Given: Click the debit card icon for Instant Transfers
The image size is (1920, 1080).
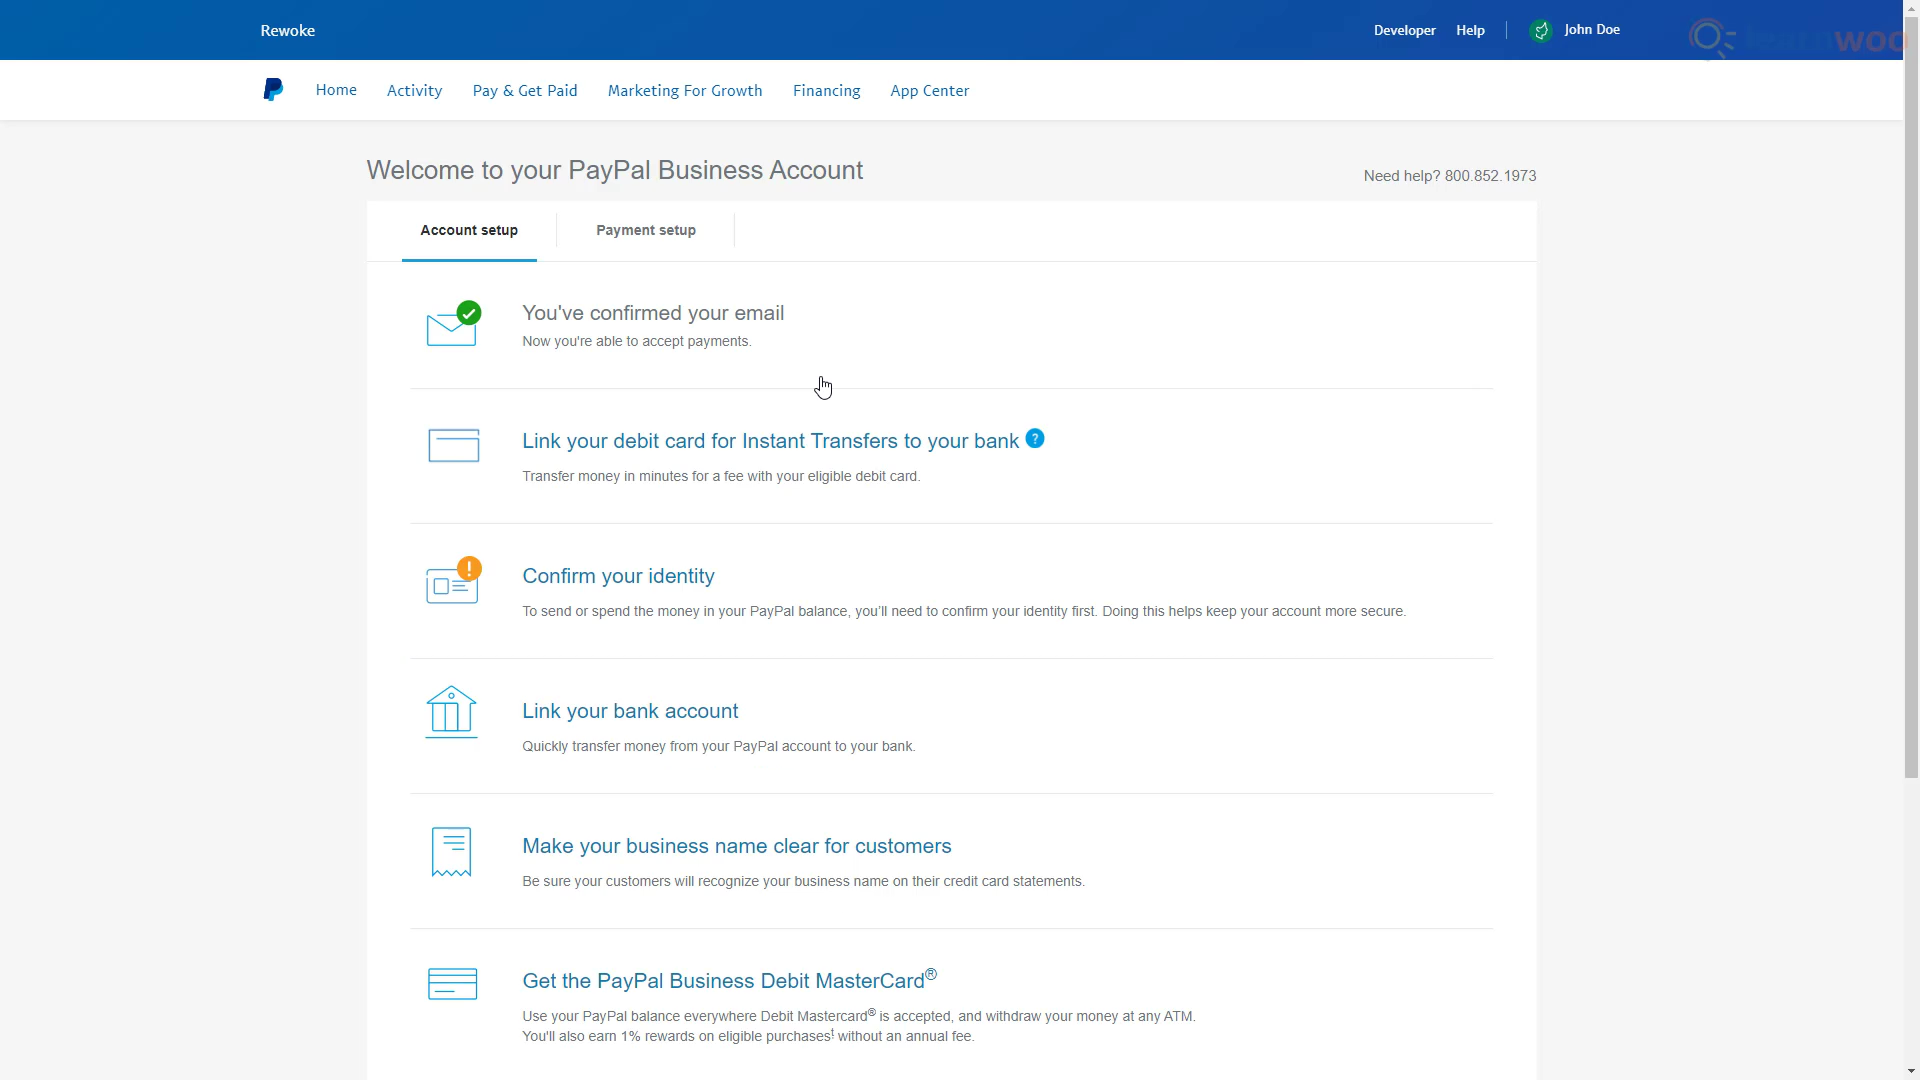Looking at the screenshot, I should click(454, 446).
